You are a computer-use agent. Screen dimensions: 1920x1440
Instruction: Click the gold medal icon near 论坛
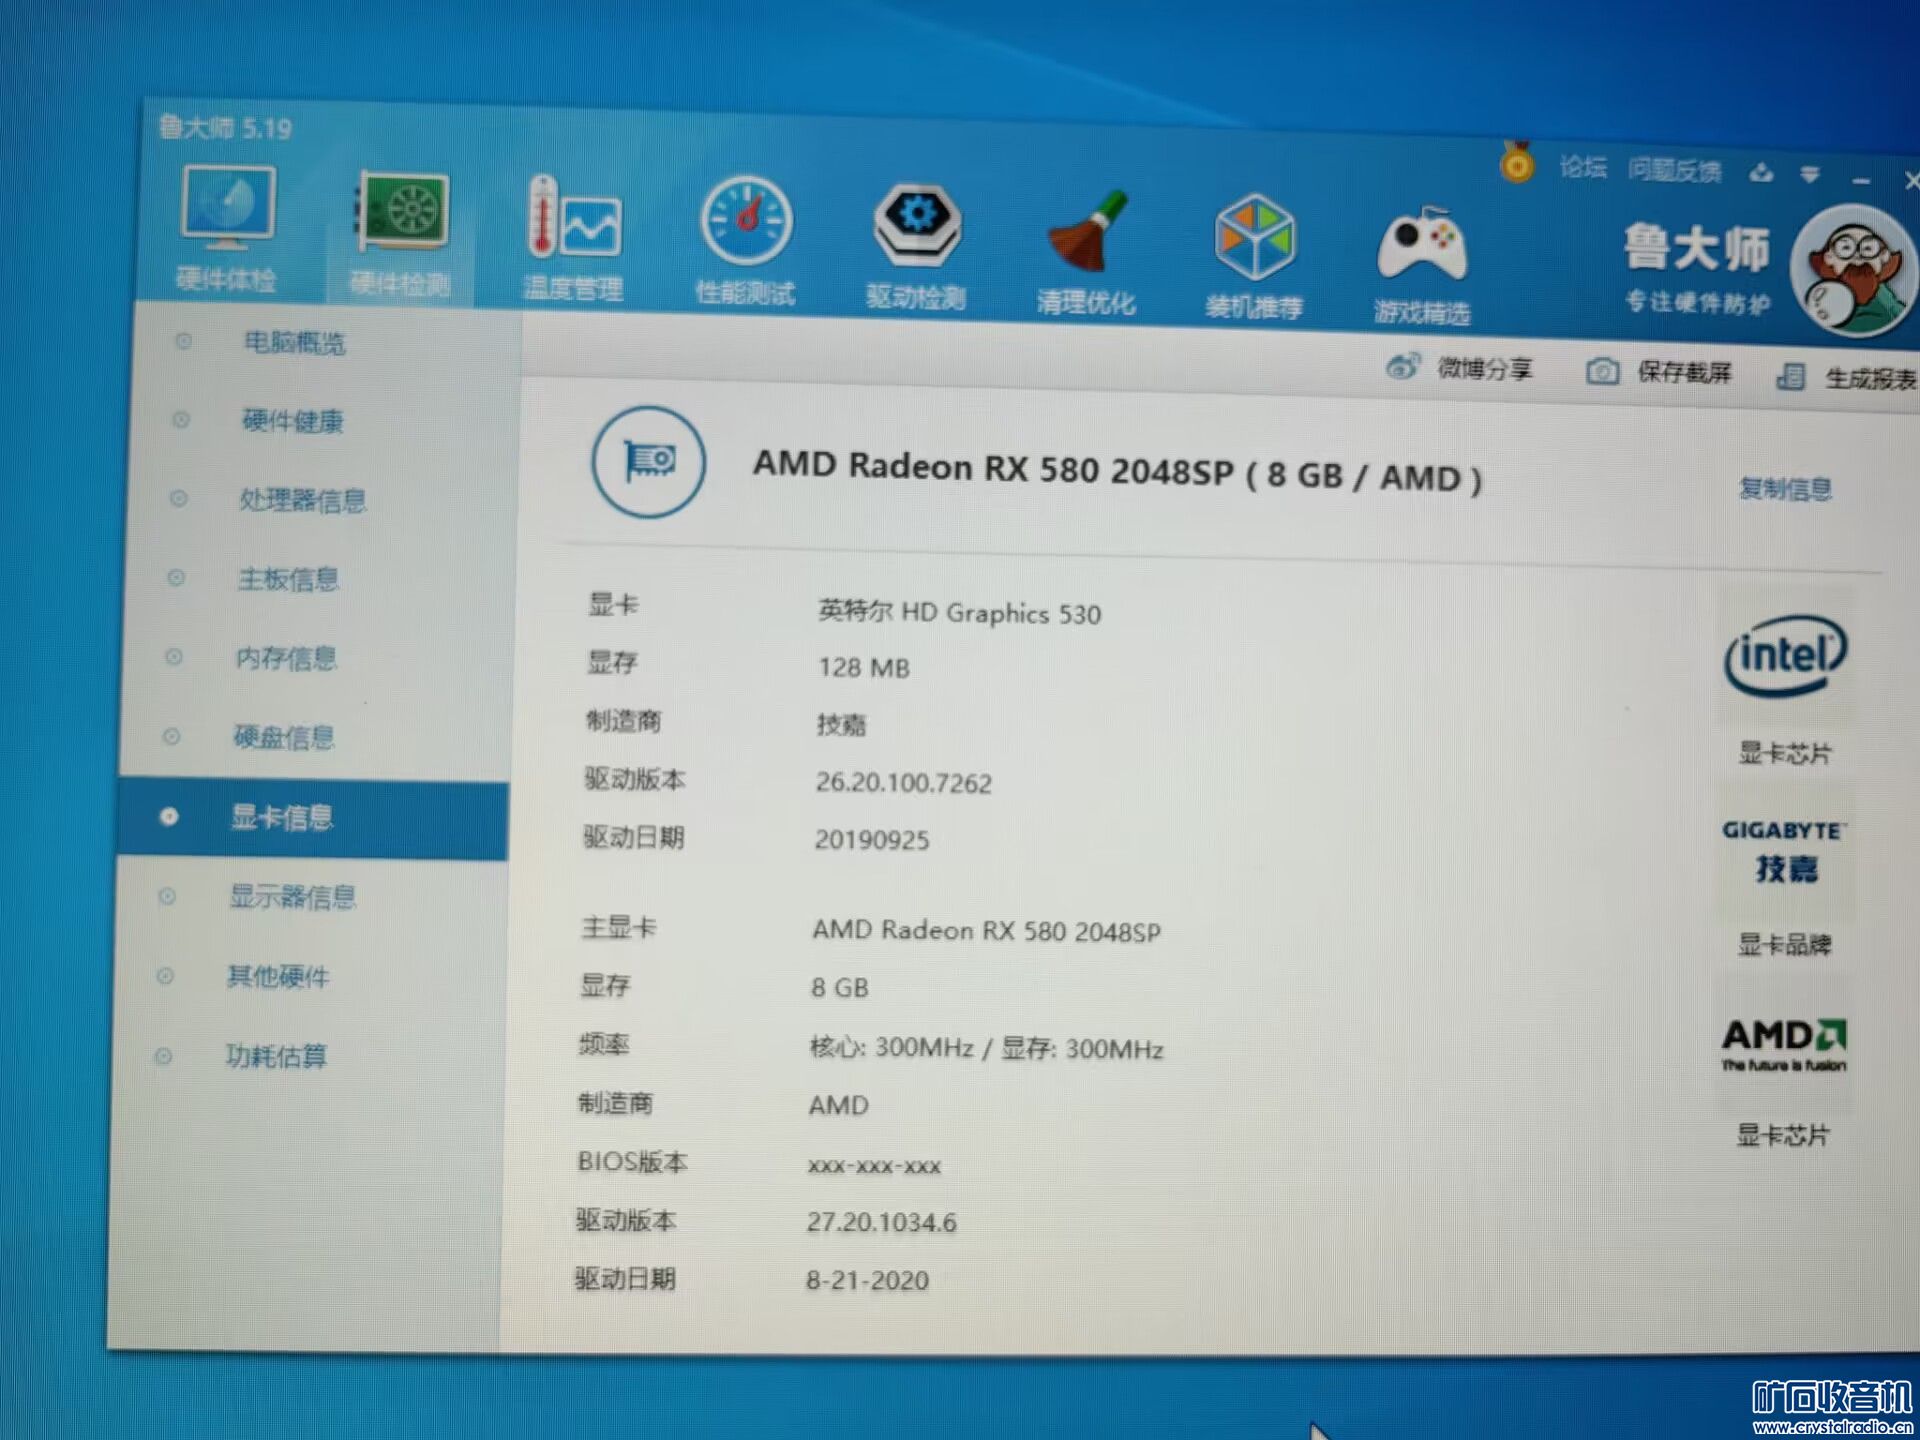coord(1517,163)
